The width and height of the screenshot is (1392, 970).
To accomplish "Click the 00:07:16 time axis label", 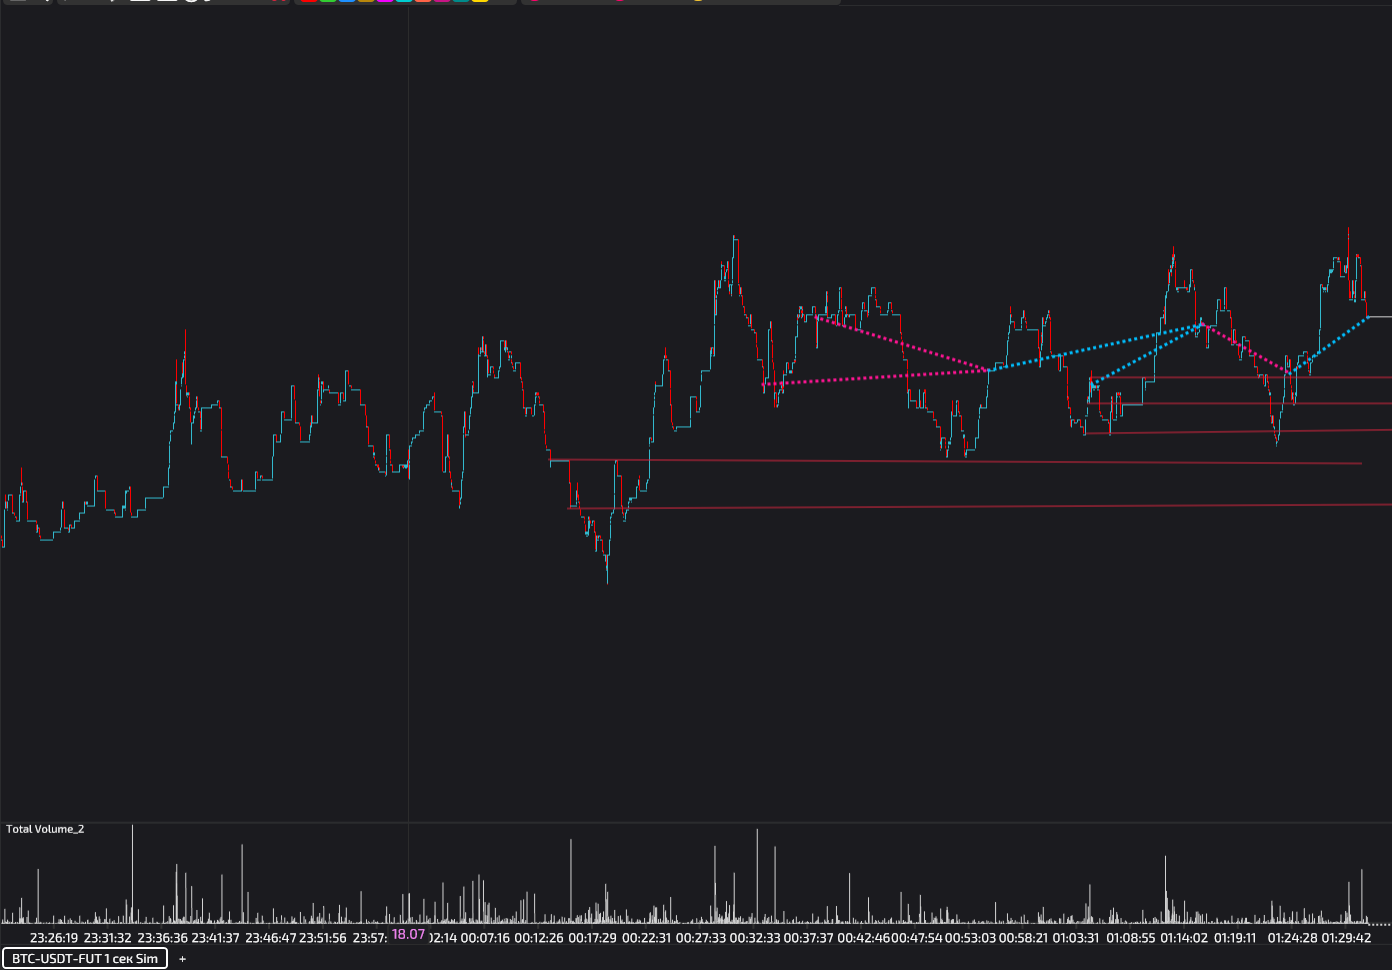I will click(x=485, y=938).
